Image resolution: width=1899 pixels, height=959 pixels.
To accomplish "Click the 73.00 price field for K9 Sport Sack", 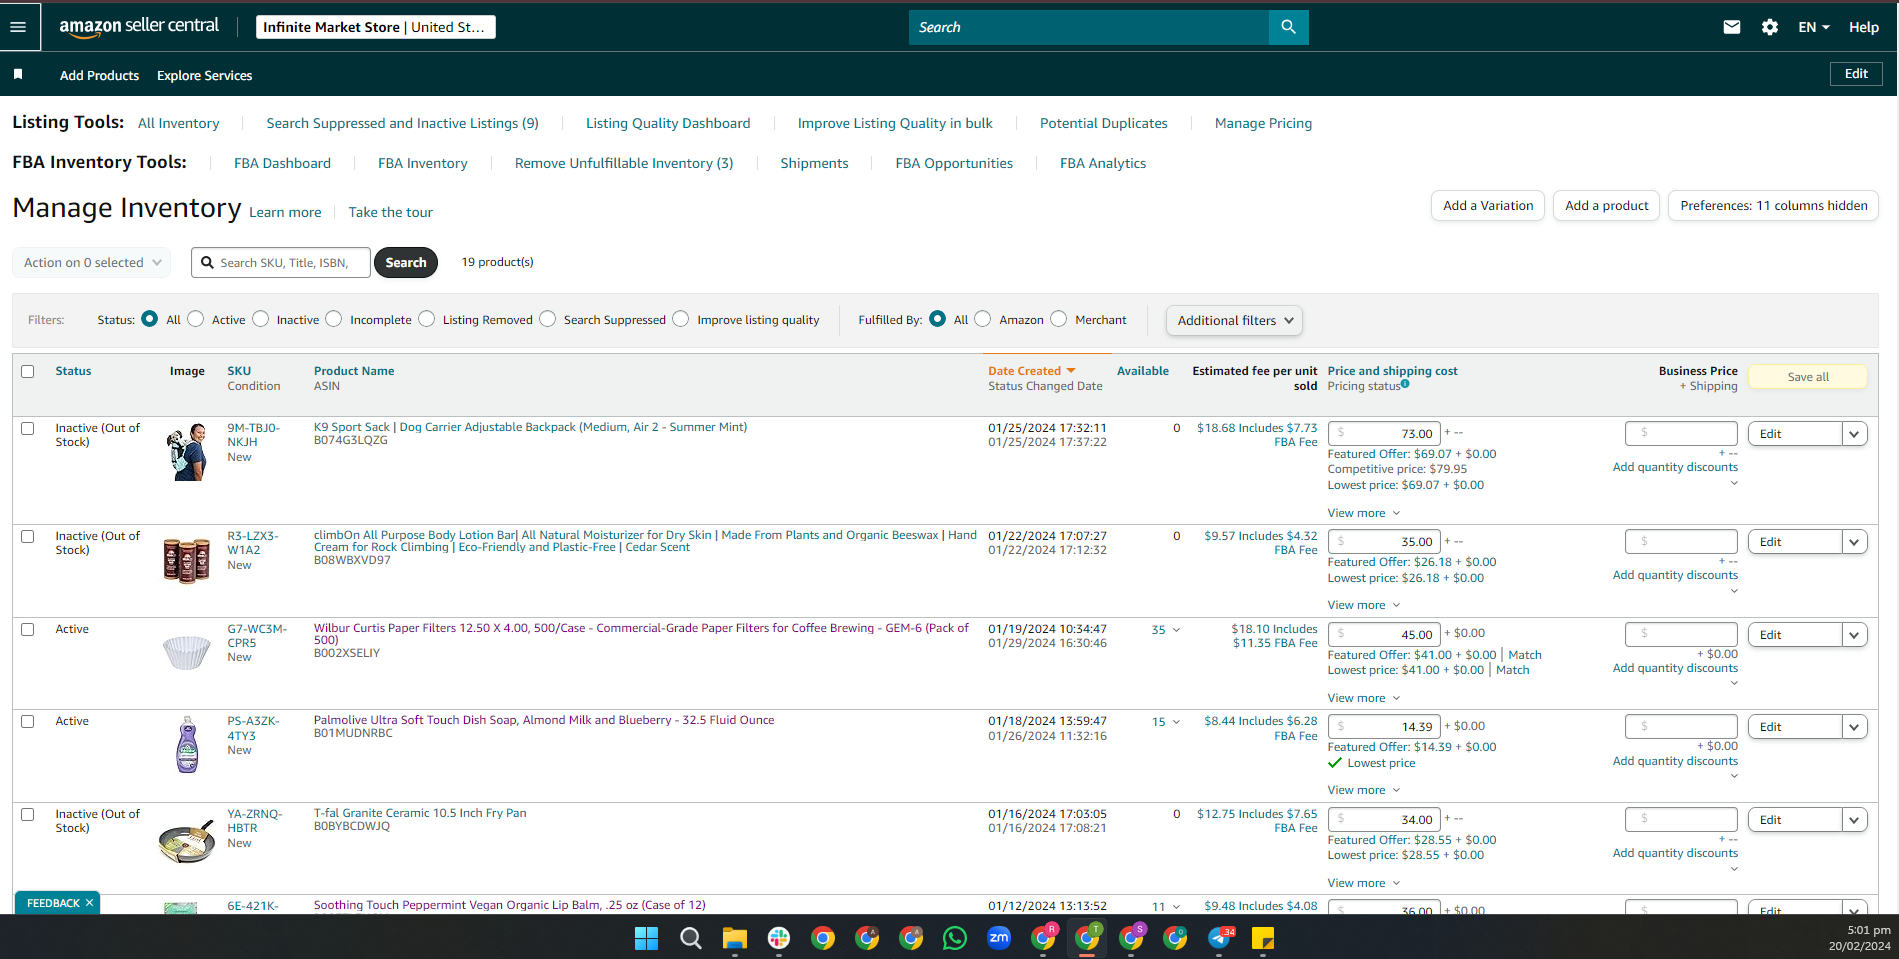I will [1384, 434].
